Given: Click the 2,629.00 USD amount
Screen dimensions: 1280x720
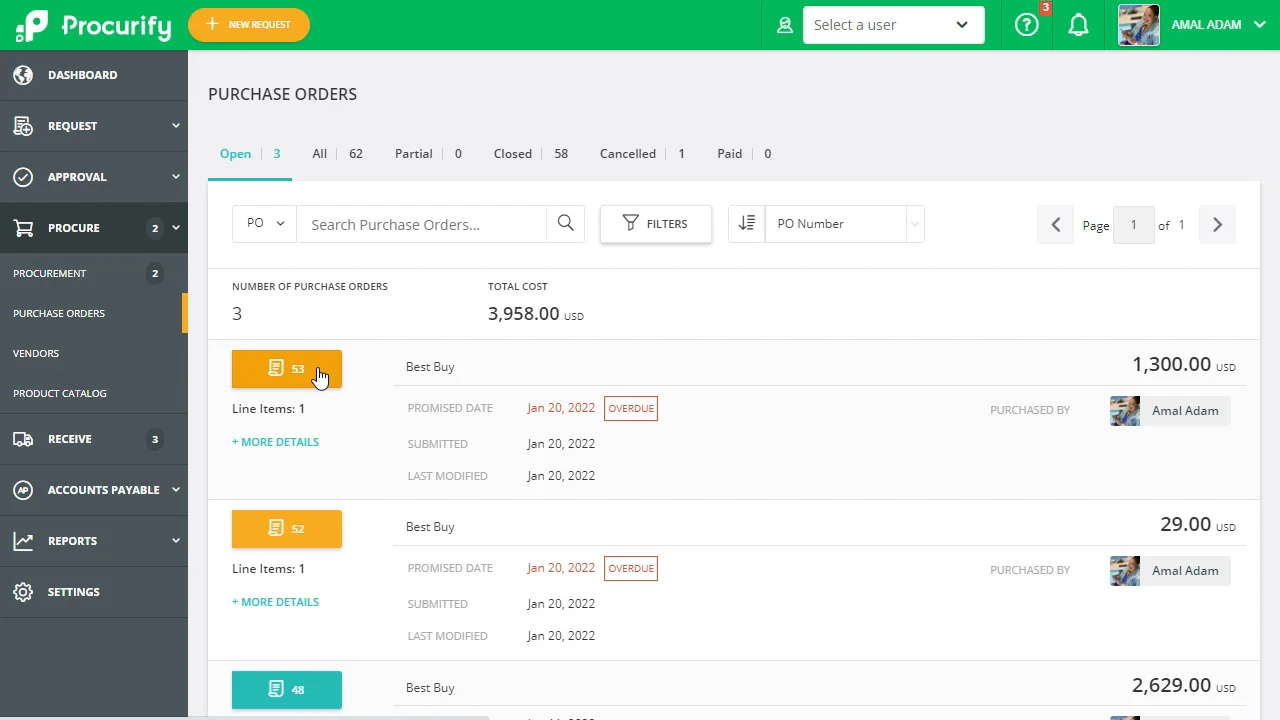Looking at the screenshot, I should 1184,686.
